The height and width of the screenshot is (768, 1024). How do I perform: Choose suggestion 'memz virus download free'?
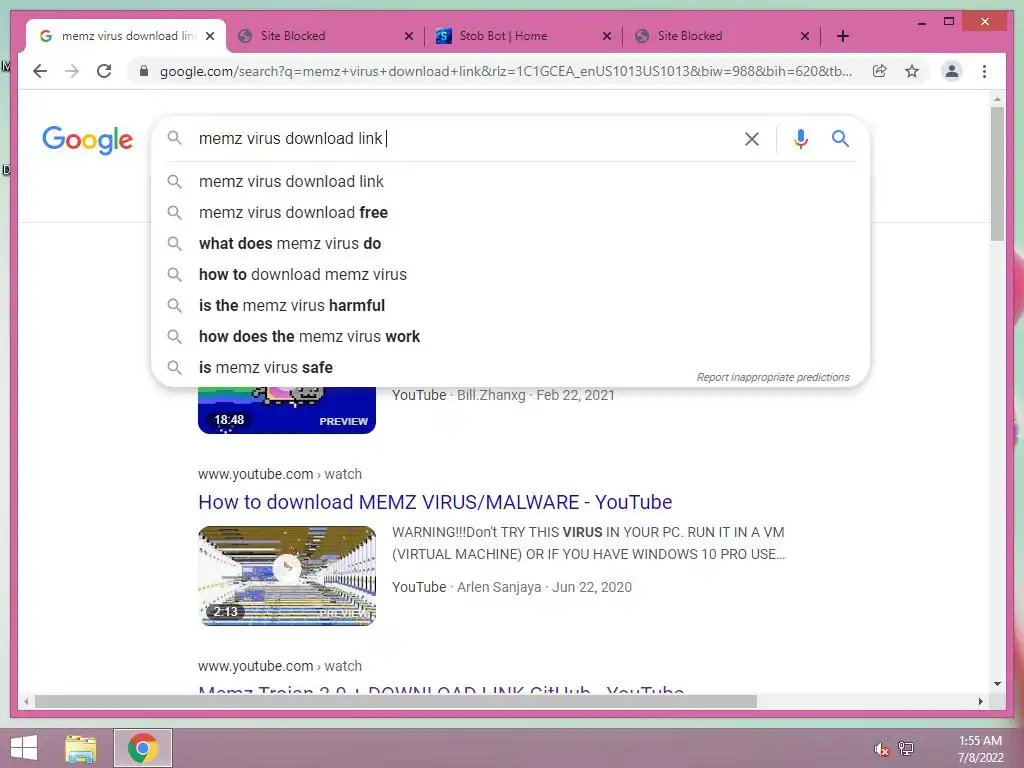point(510,212)
